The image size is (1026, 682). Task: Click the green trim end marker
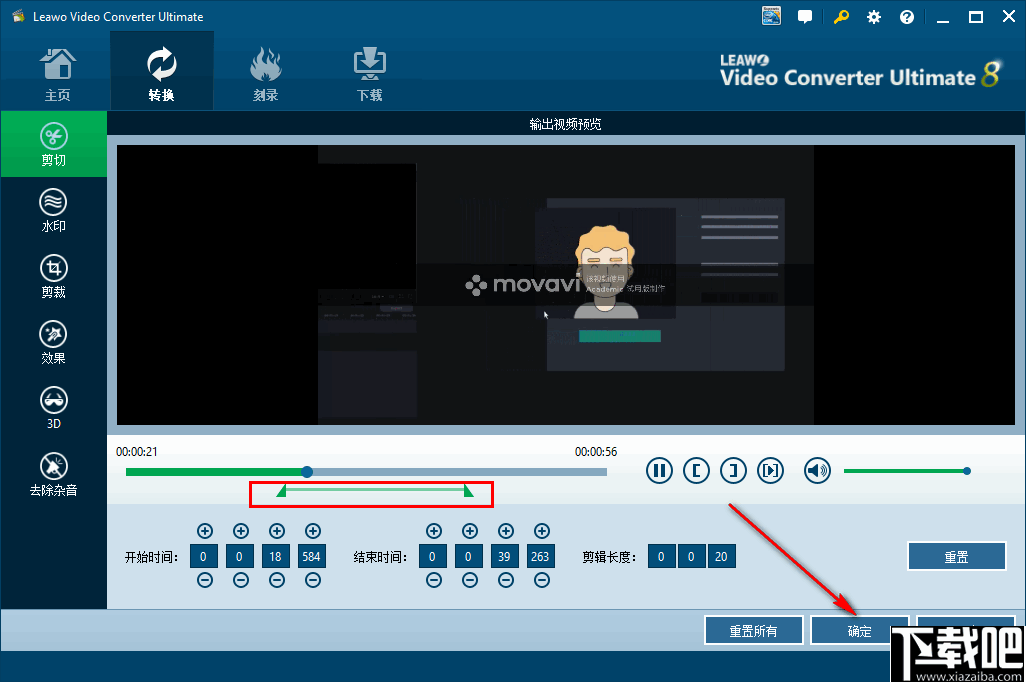[x=469, y=491]
